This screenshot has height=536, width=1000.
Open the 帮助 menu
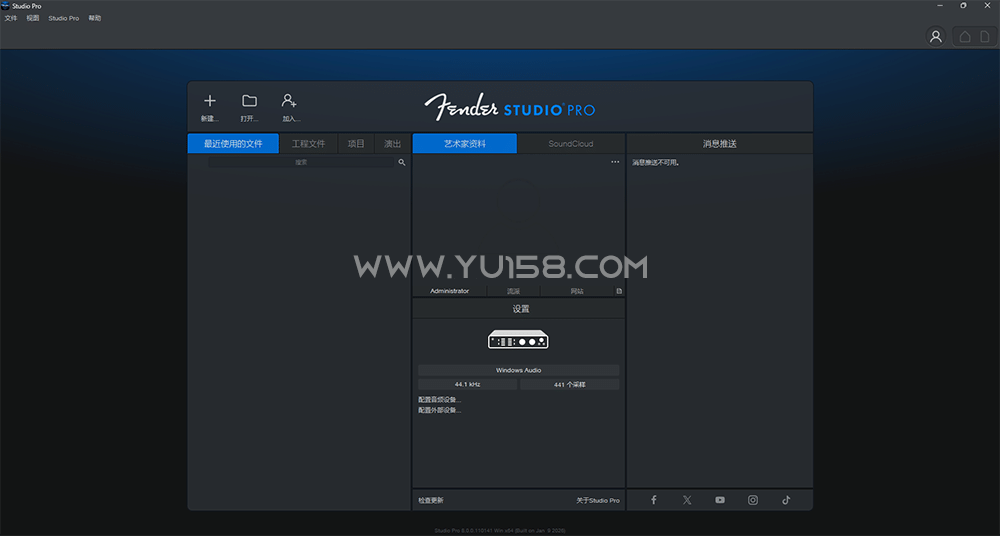(94, 18)
